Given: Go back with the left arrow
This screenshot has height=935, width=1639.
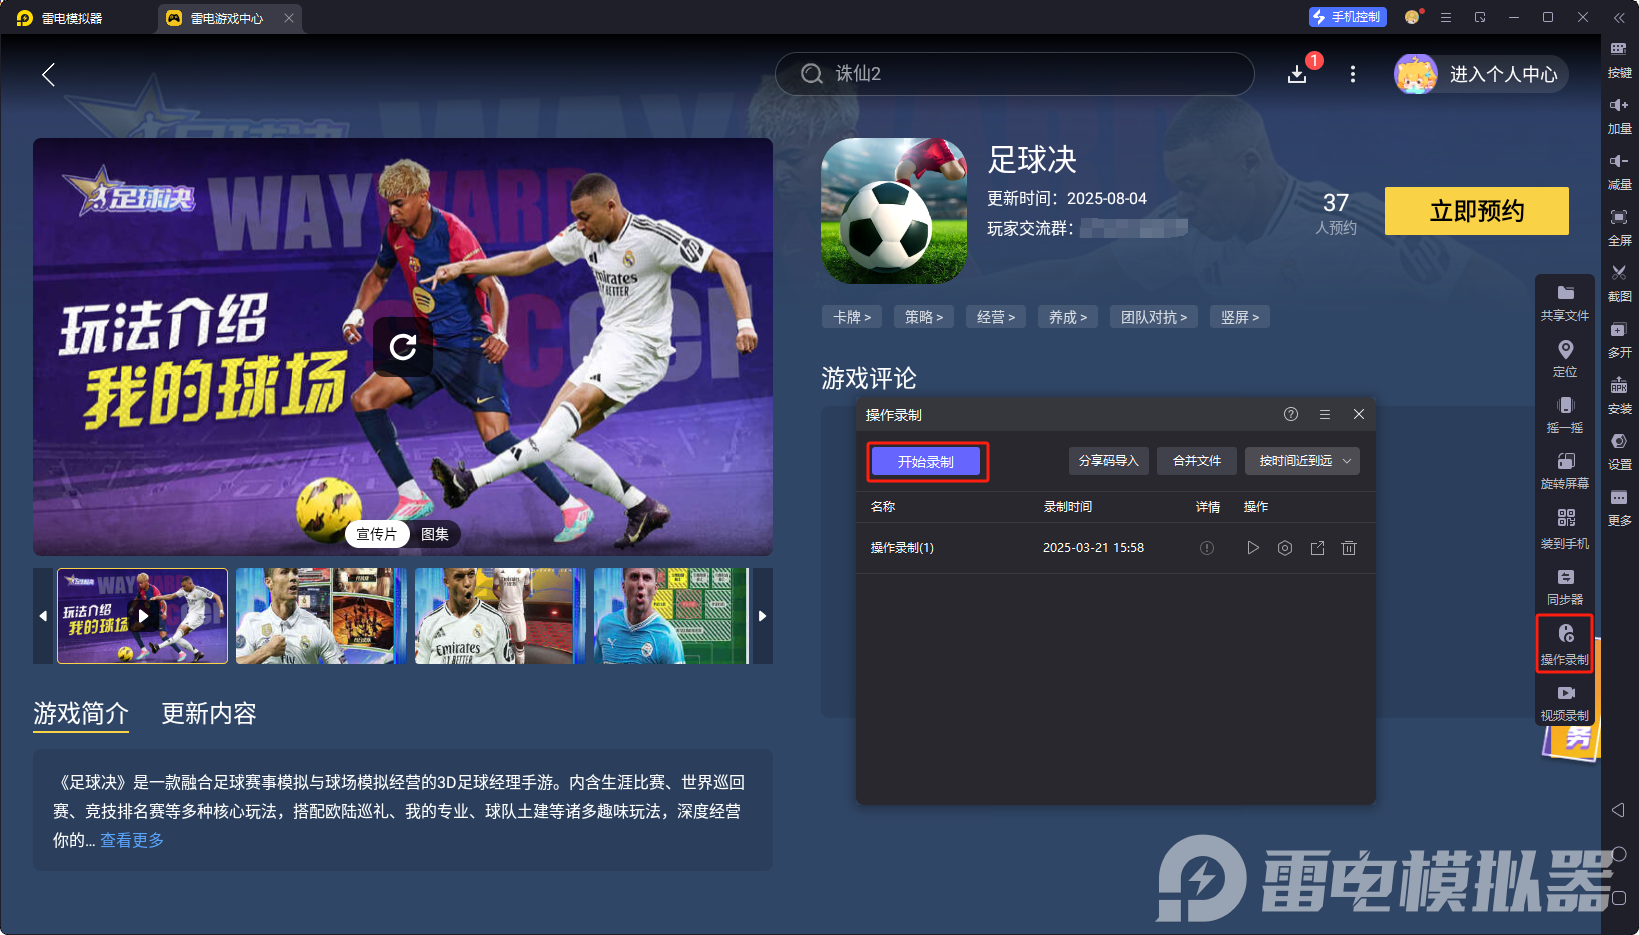Looking at the screenshot, I should (x=48, y=74).
